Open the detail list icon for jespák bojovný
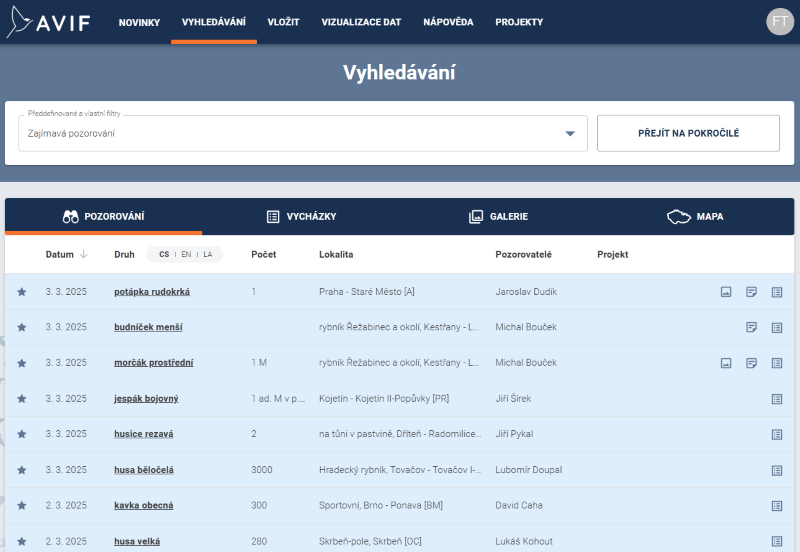 click(777, 399)
